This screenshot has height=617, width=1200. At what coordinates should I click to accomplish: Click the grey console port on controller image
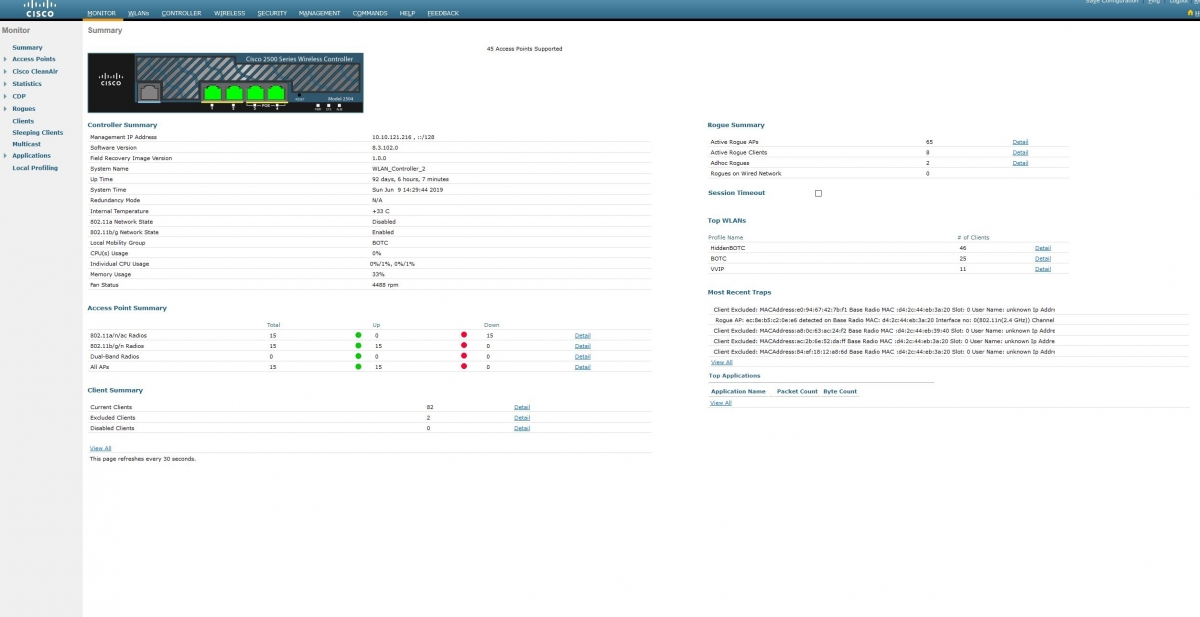point(150,92)
